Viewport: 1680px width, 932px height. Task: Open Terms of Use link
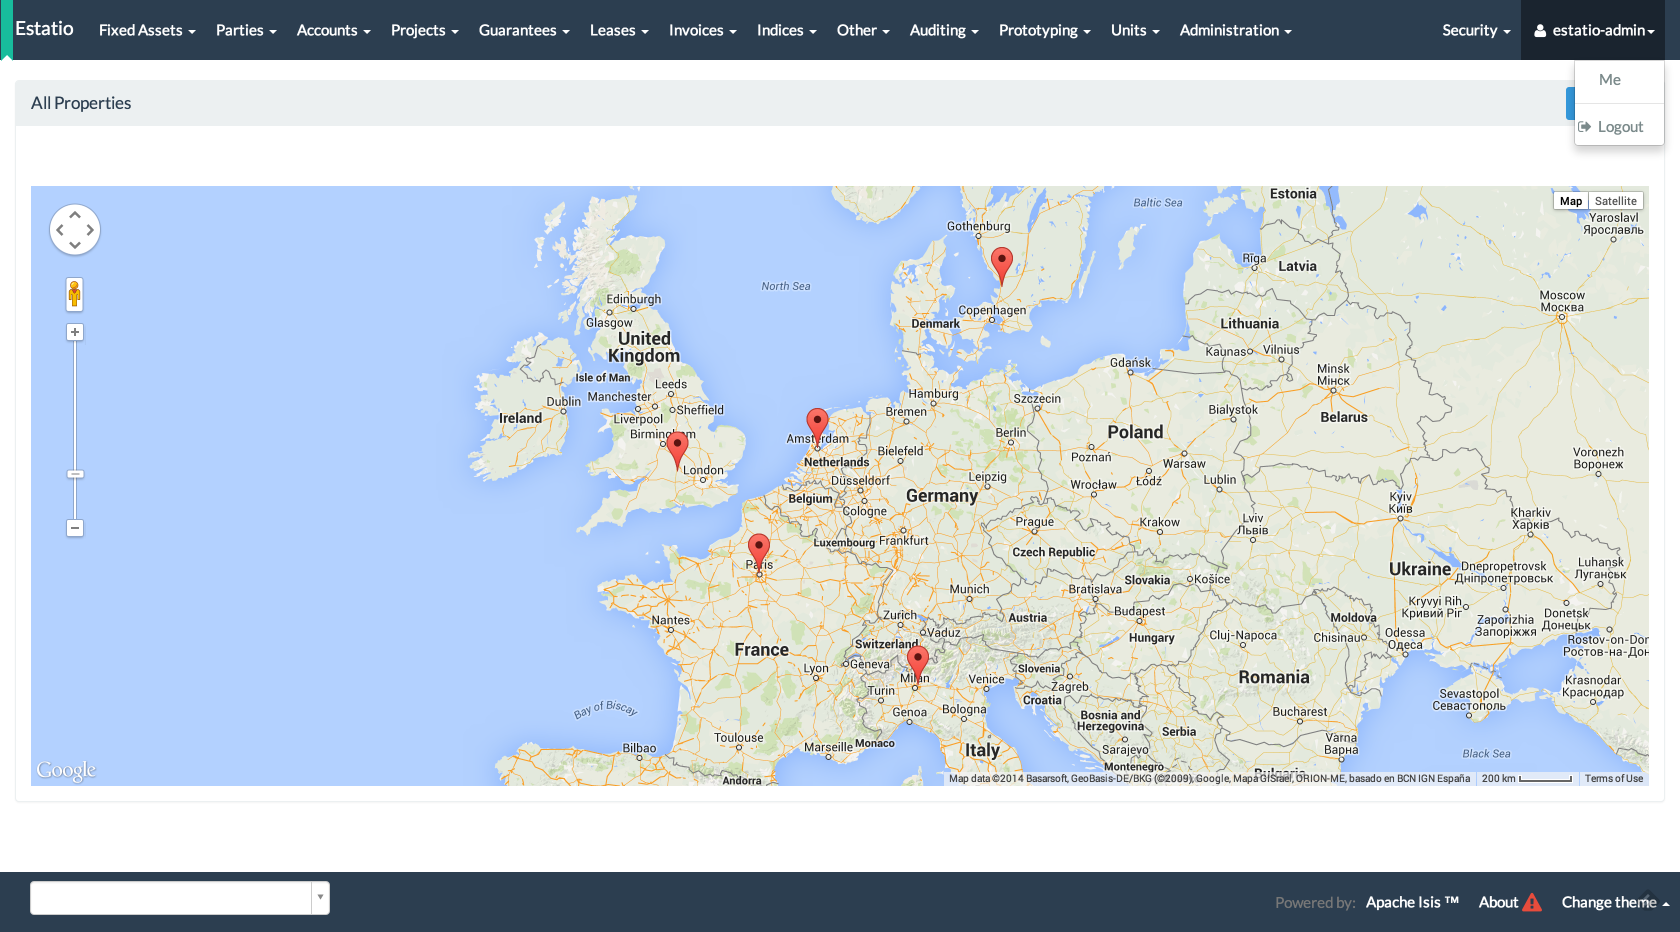pyautogui.click(x=1613, y=778)
